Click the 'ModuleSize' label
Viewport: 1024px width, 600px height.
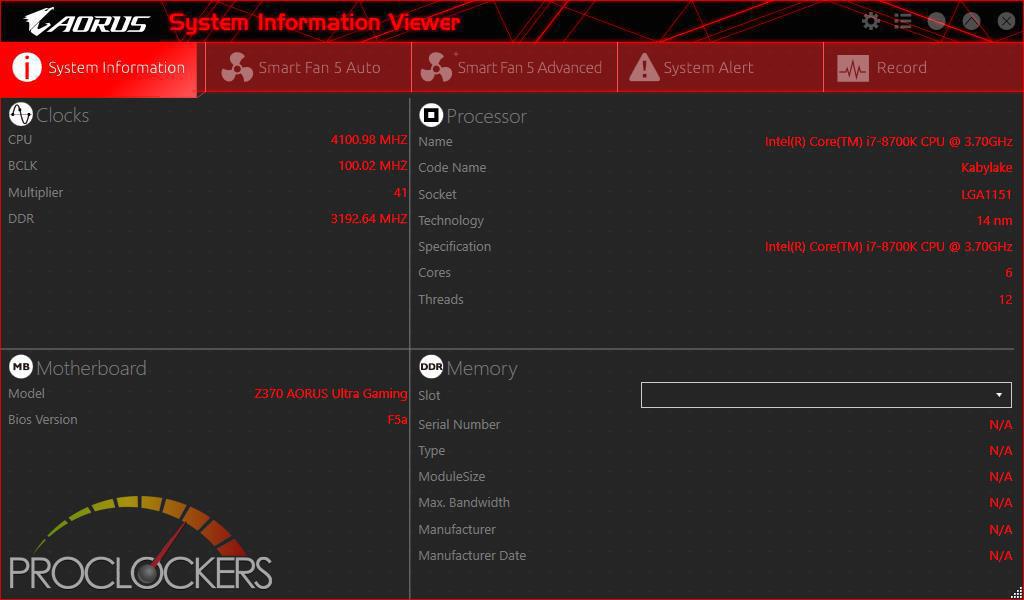452,477
